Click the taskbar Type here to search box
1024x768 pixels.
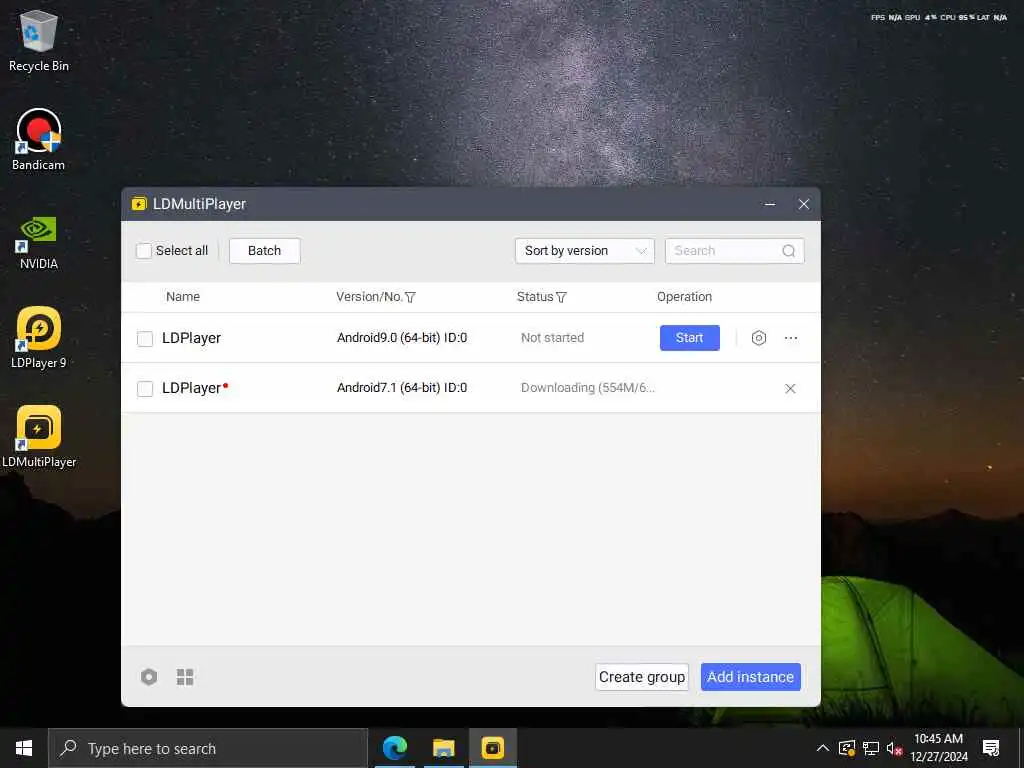click(208, 748)
